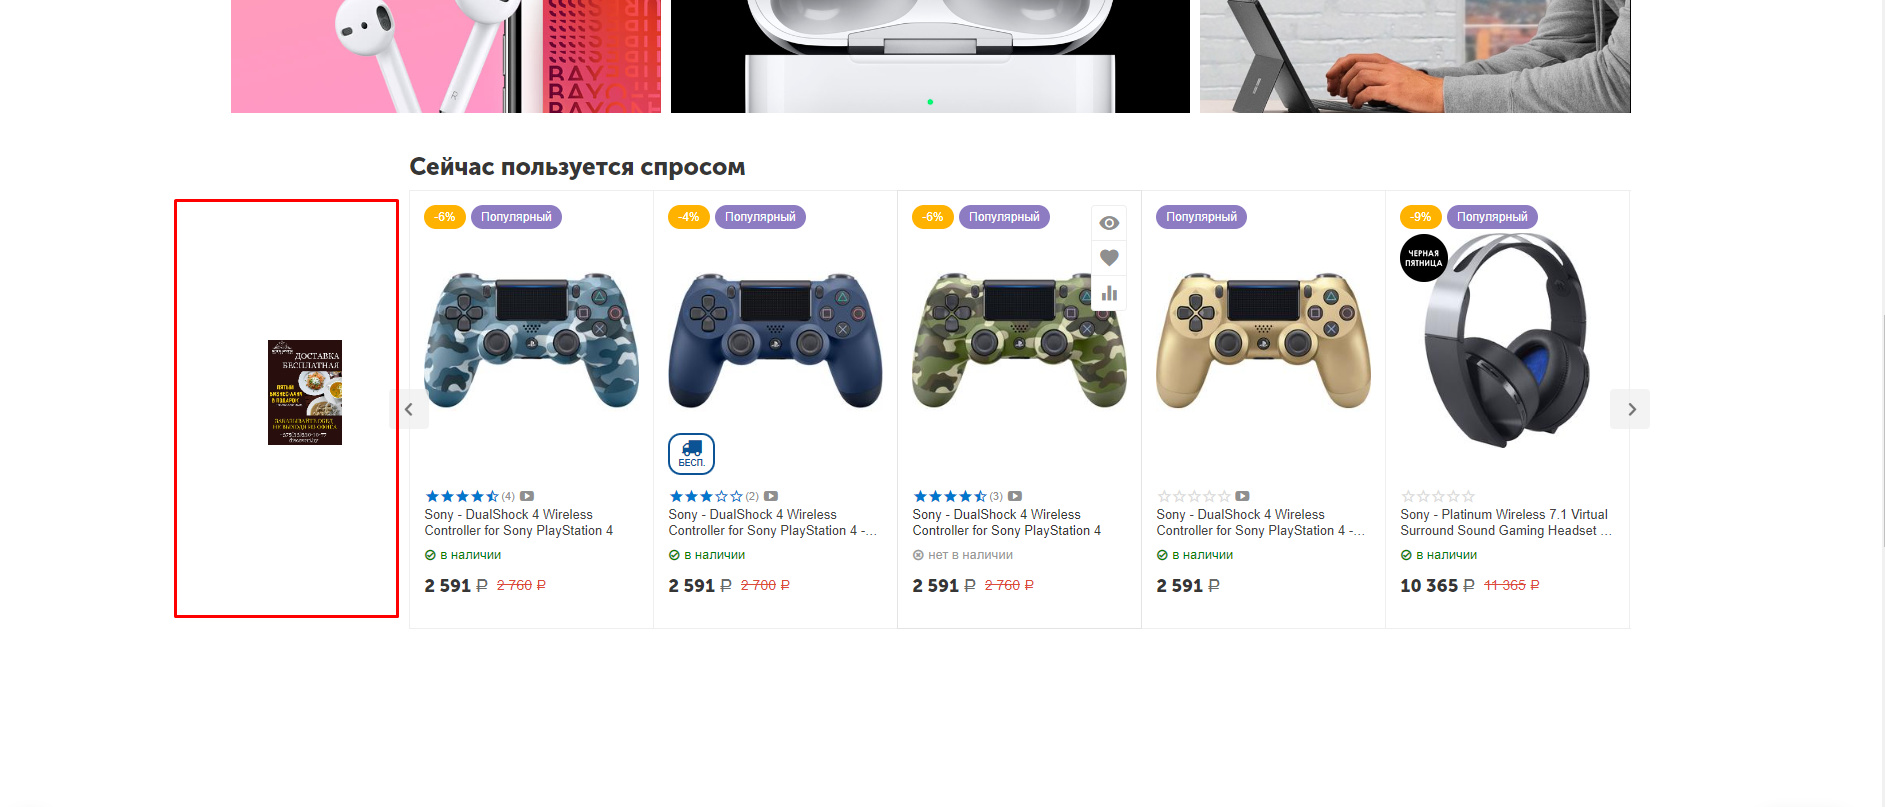
Task: Click the Популярный tag on gold controller
Action: tap(1201, 217)
